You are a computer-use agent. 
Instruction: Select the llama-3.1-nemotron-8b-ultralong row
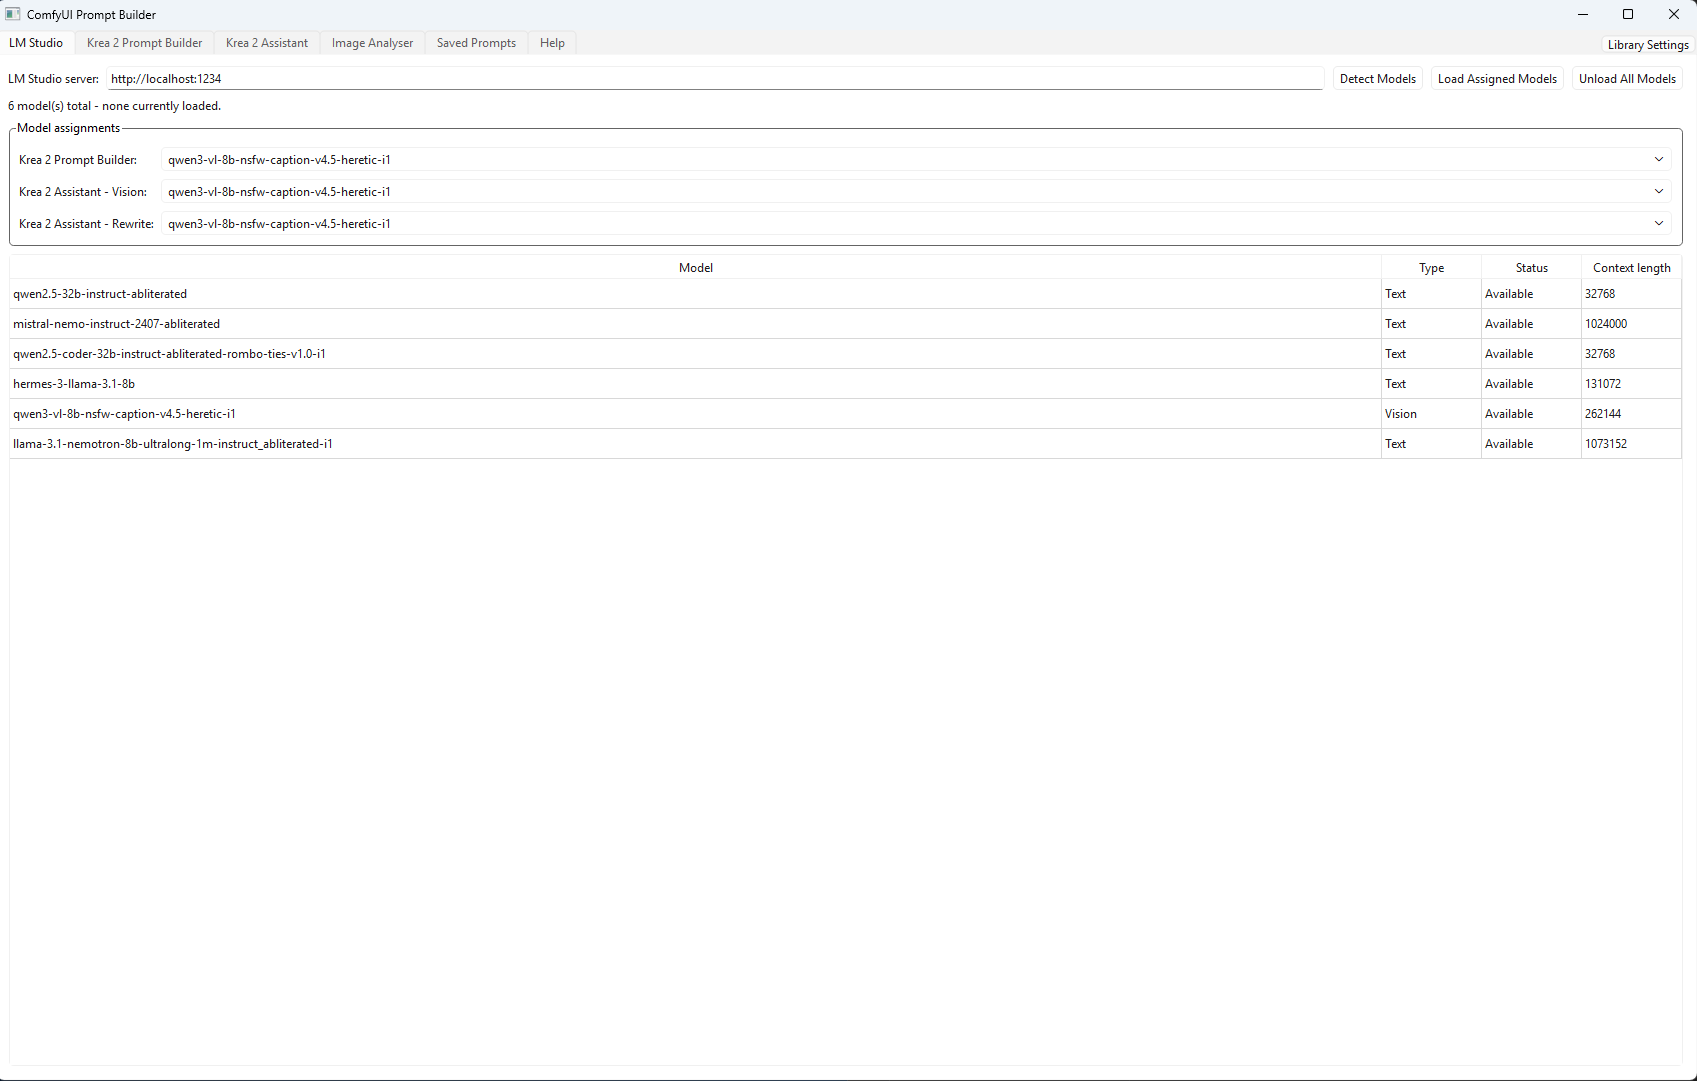point(845,444)
